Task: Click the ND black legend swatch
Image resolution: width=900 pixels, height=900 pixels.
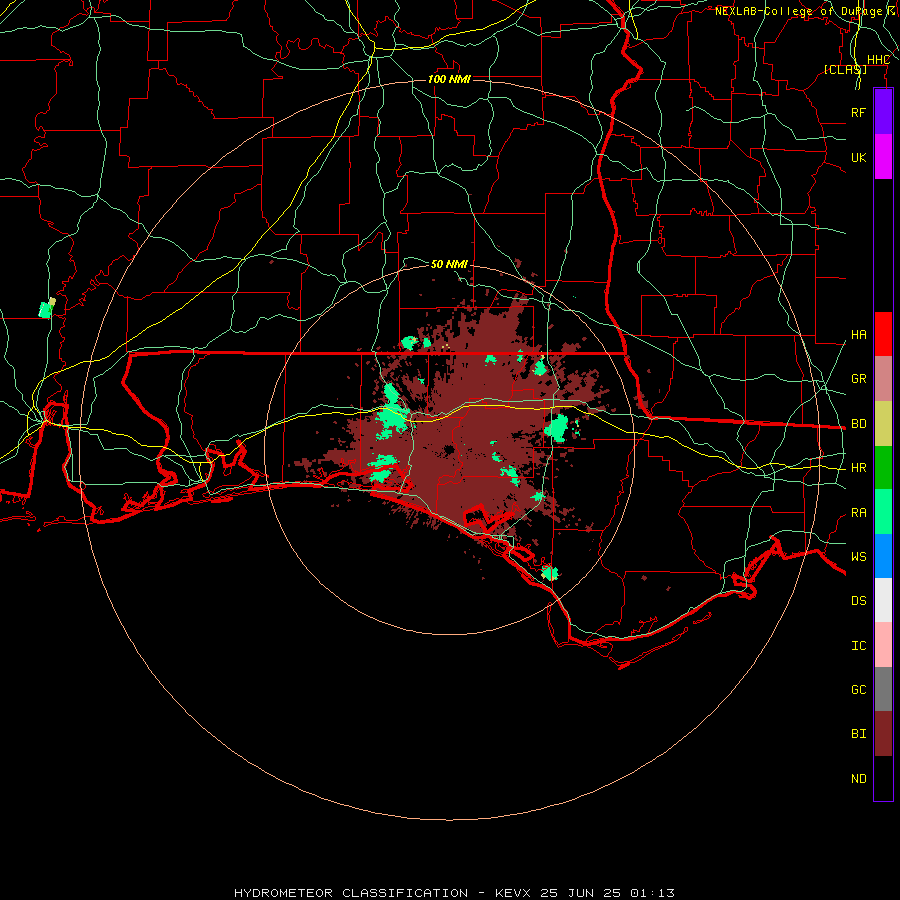Action: pyautogui.click(x=883, y=778)
